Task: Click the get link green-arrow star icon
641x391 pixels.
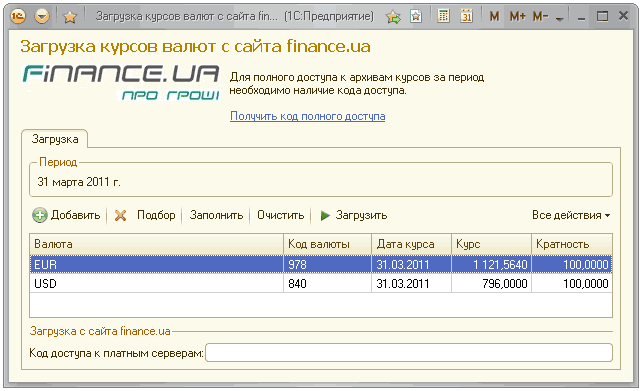Action: (393, 16)
